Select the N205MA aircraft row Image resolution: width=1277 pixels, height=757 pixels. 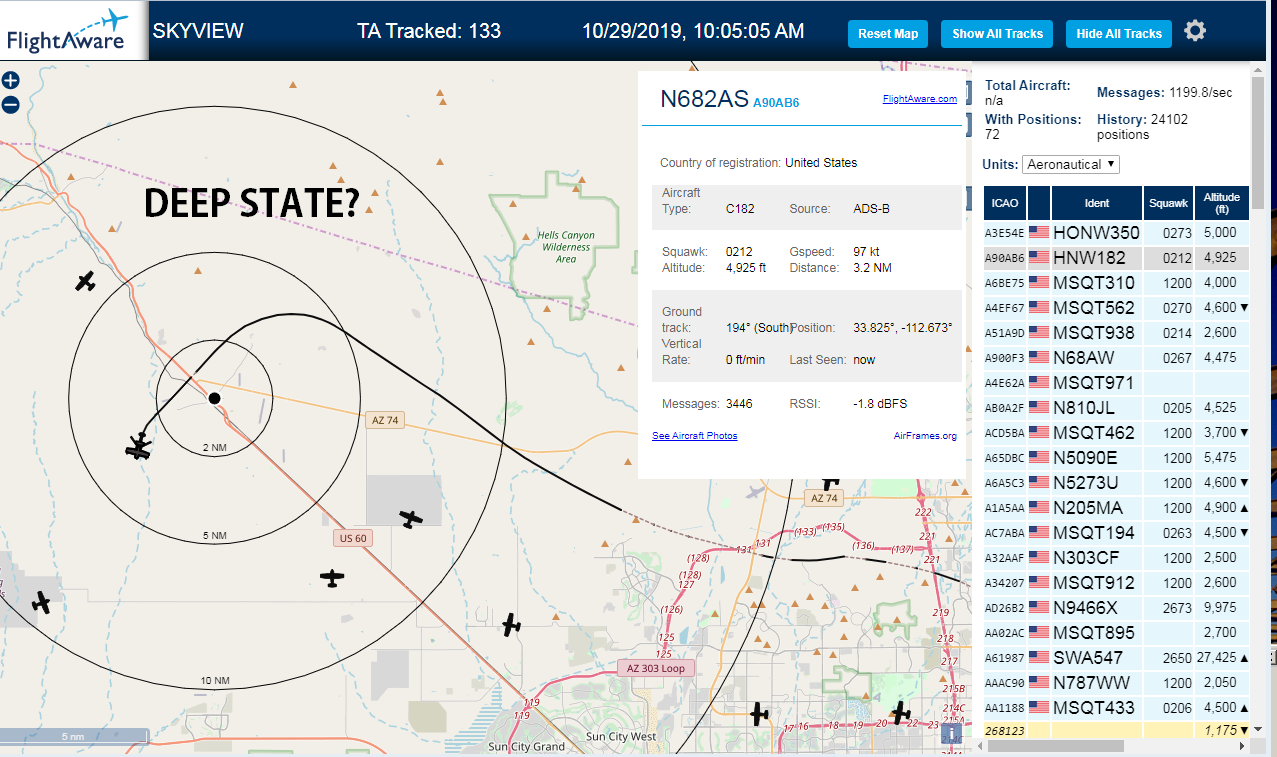point(1117,508)
